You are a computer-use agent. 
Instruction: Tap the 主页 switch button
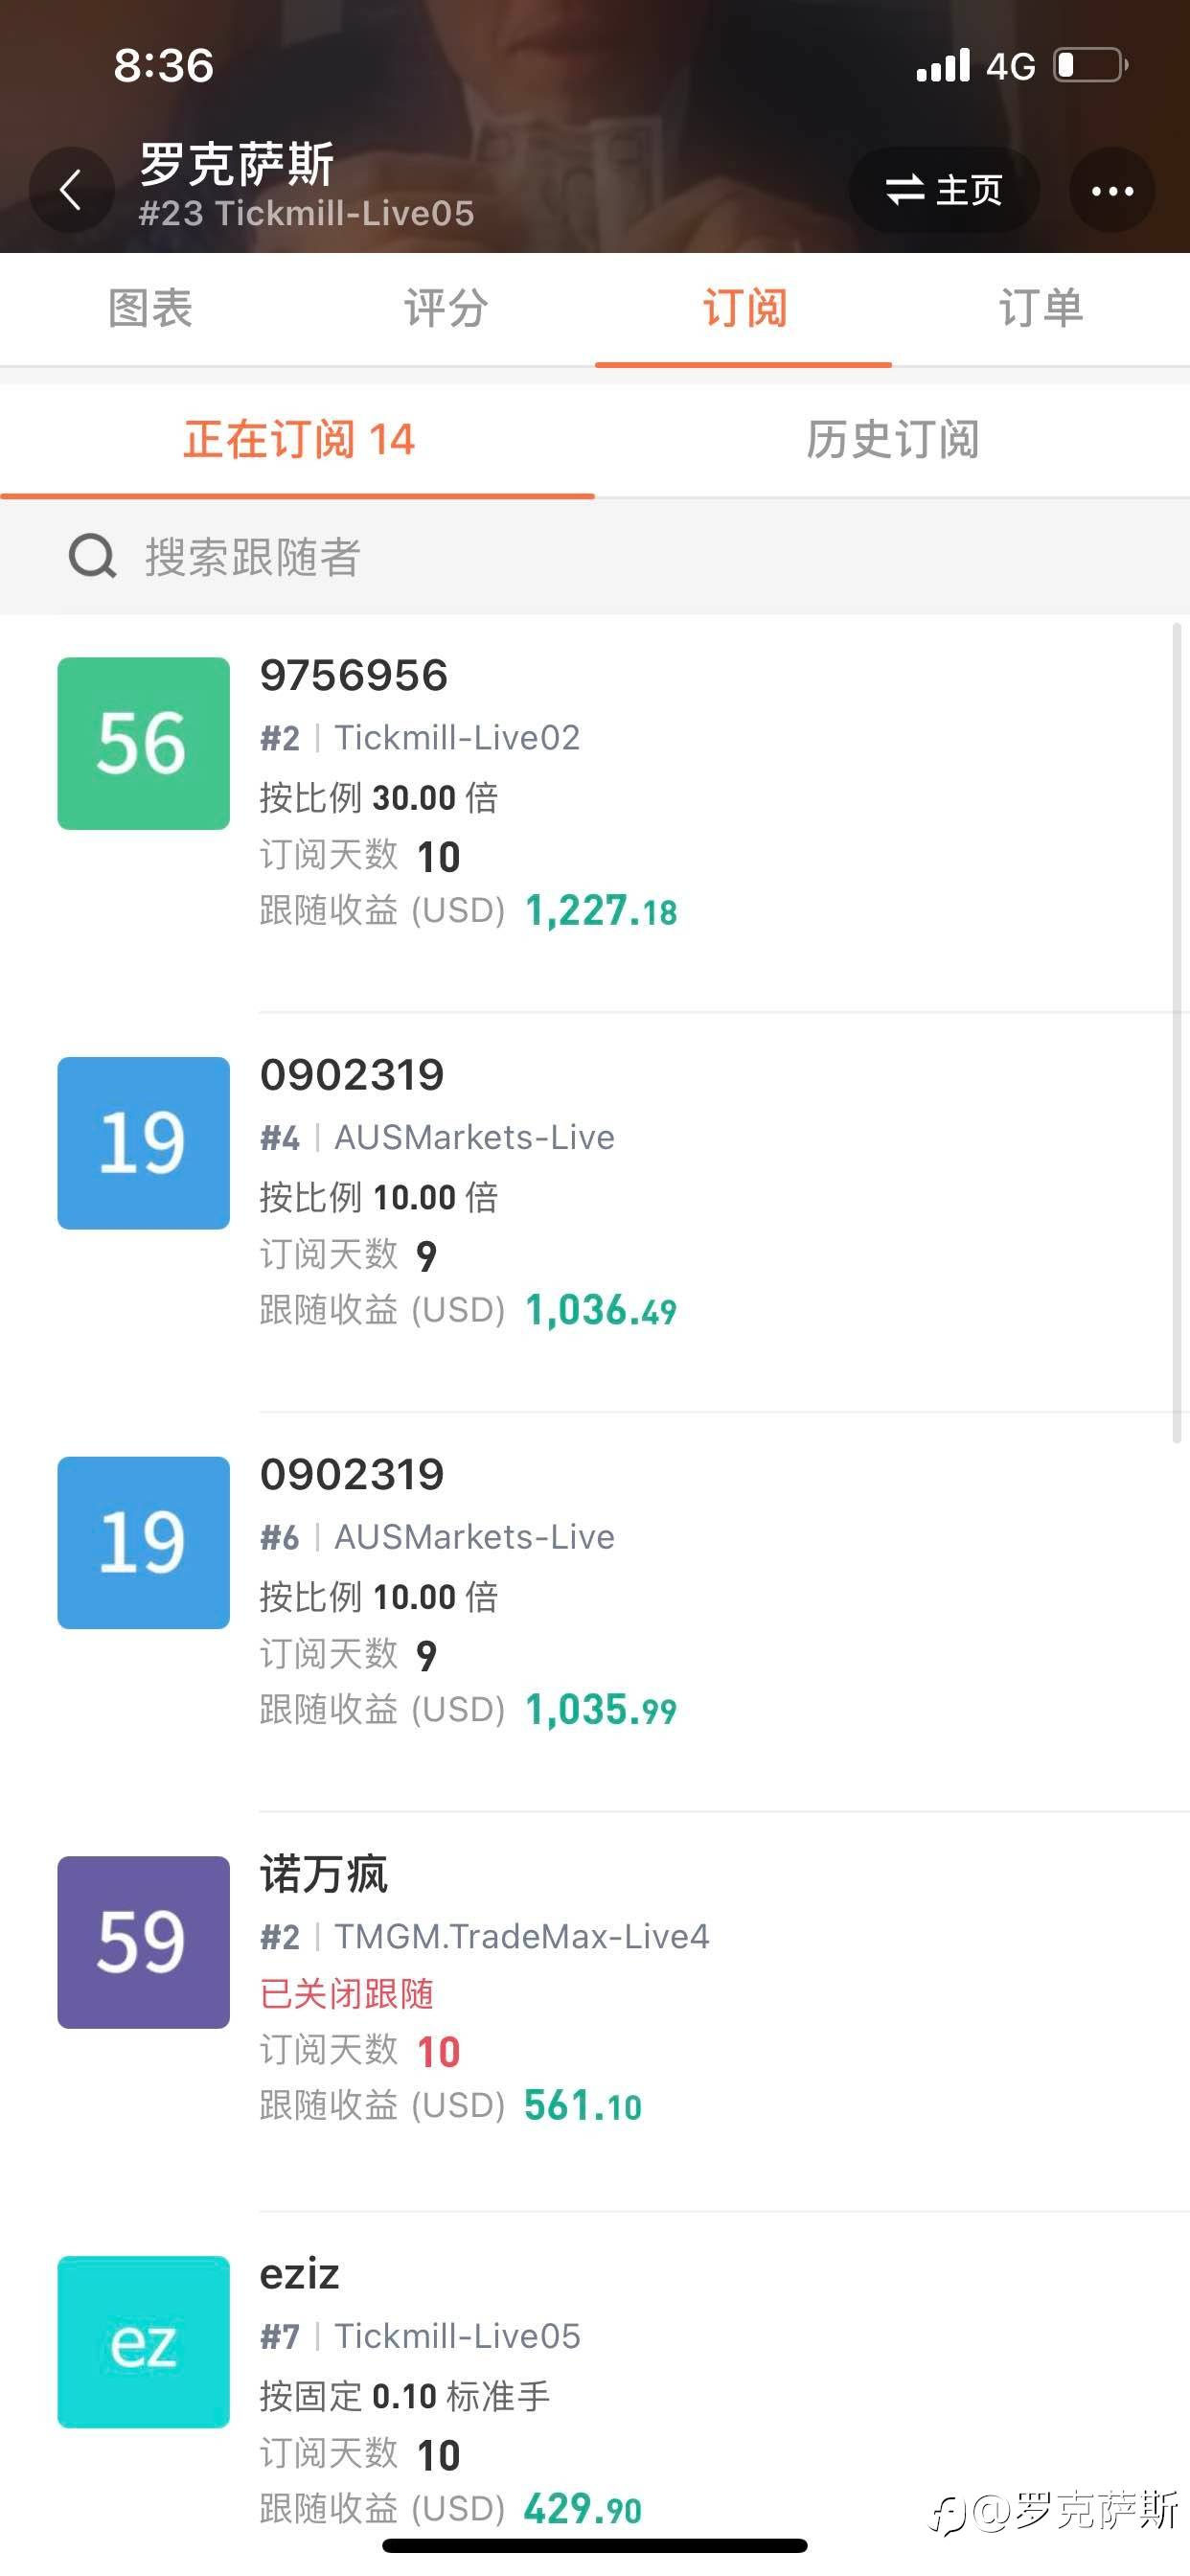pyautogui.click(x=944, y=190)
